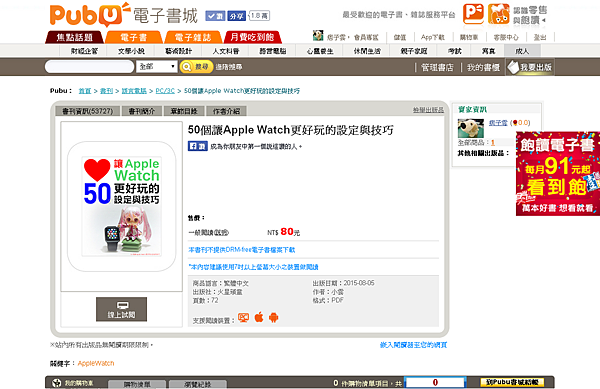Viewport: 600px width, 389px height.
Task: Click the Facebook 讚 button beside the logo
Action: tap(215, 16)
